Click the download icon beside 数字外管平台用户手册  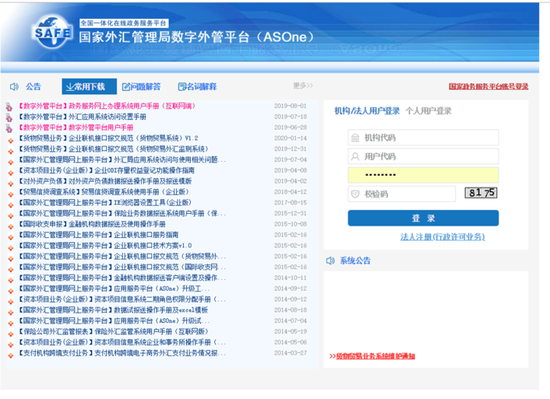[9, 128]
